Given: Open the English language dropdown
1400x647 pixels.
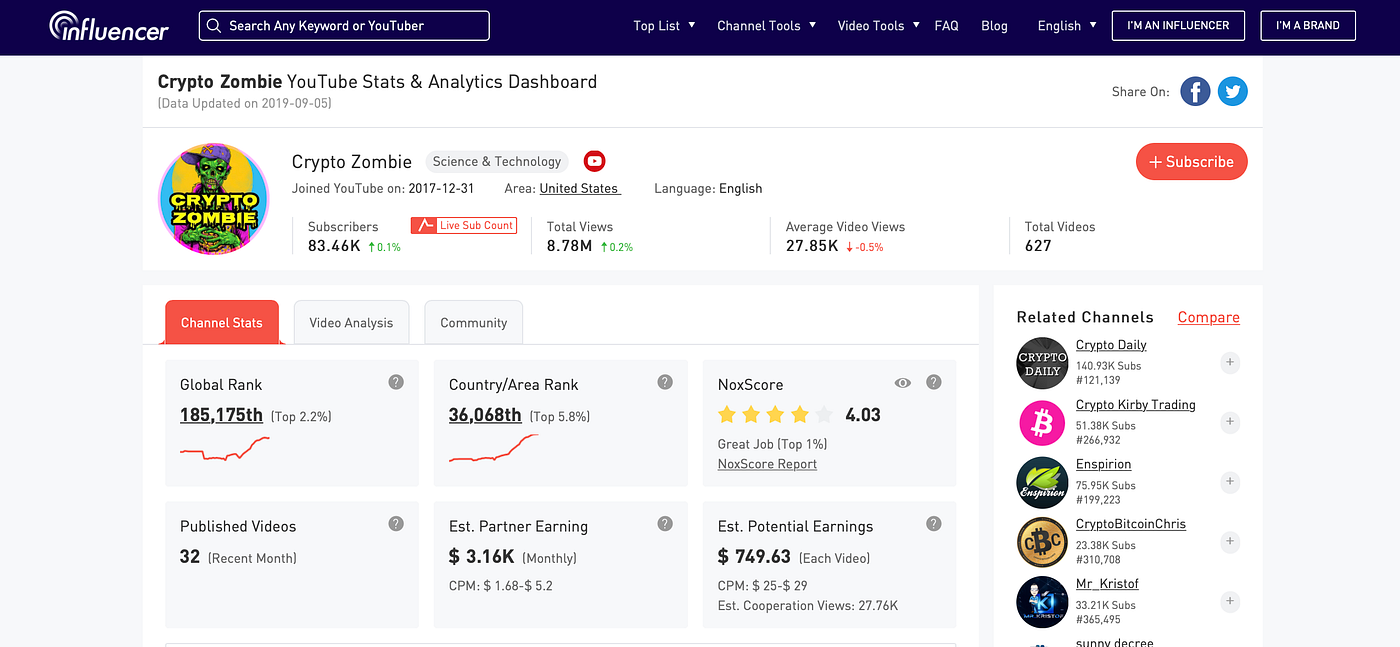Looking at the screenshot, I should point(1067,26).
